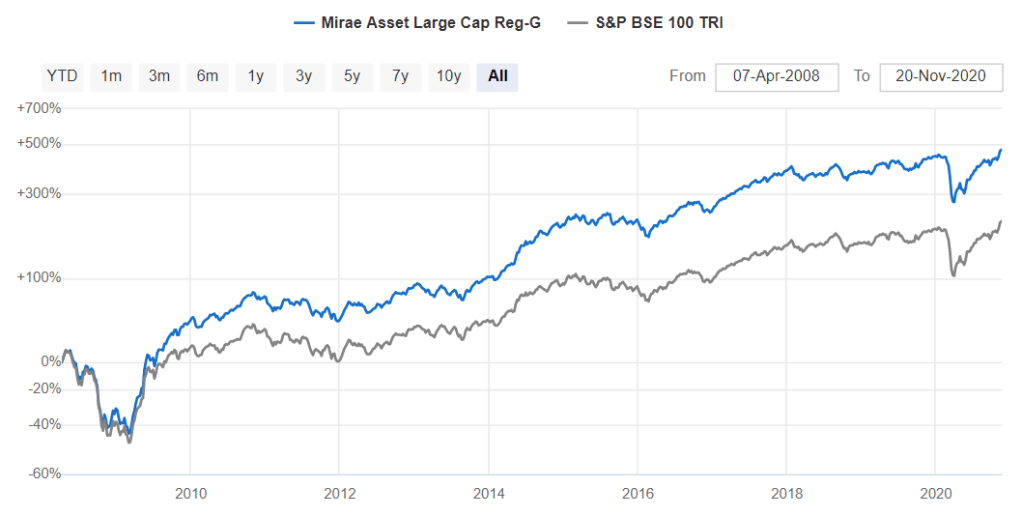
Task: Click the blue Mirae legend line marker
Action: click(x=306, y=22)
